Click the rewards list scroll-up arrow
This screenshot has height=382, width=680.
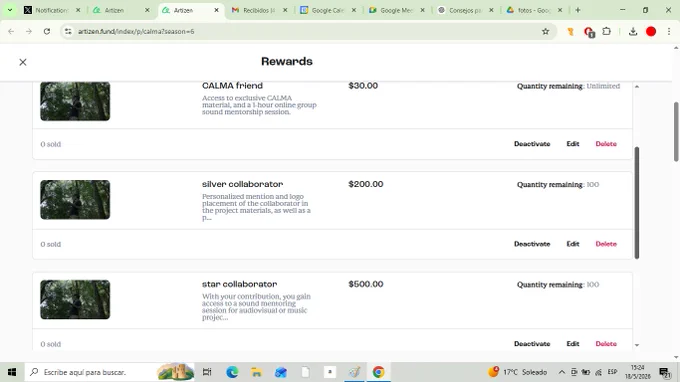[x=637, y=87]
